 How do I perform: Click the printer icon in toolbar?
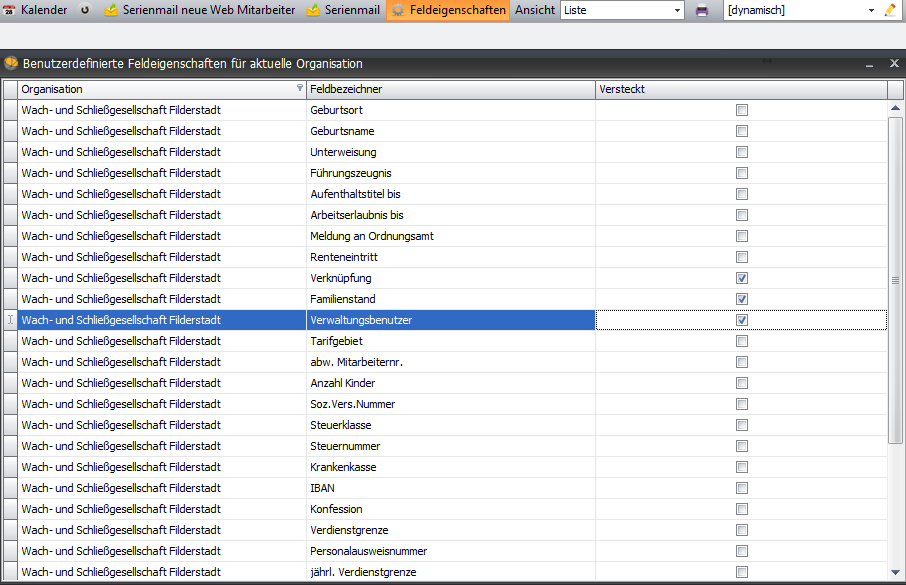pyautogui.click(x=702, y=10)
